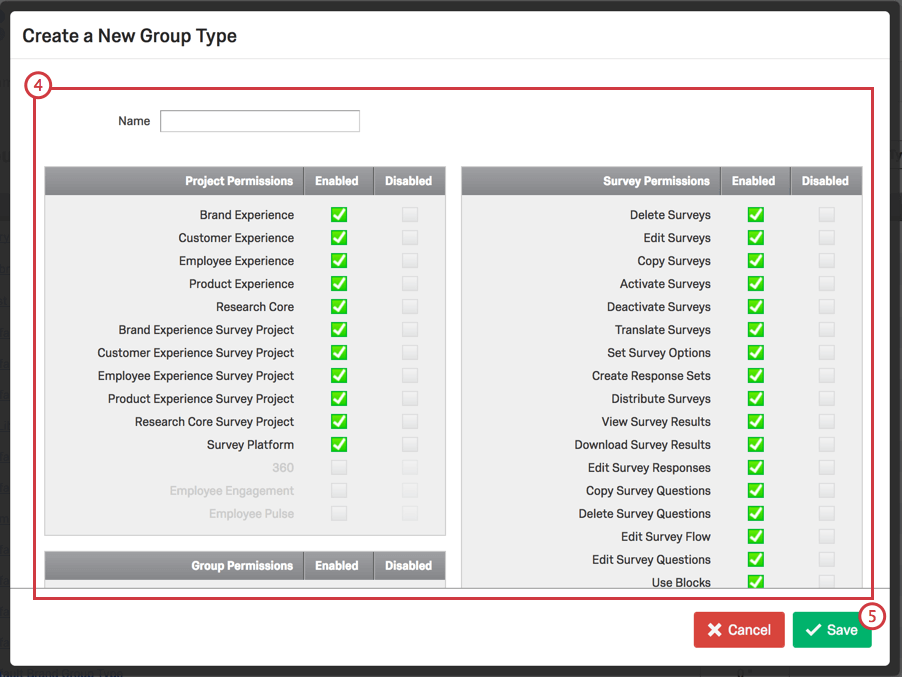902x677 pixels.
Task: Uncheck Enabled for View Survey Results
Action: tap(755, 421)
